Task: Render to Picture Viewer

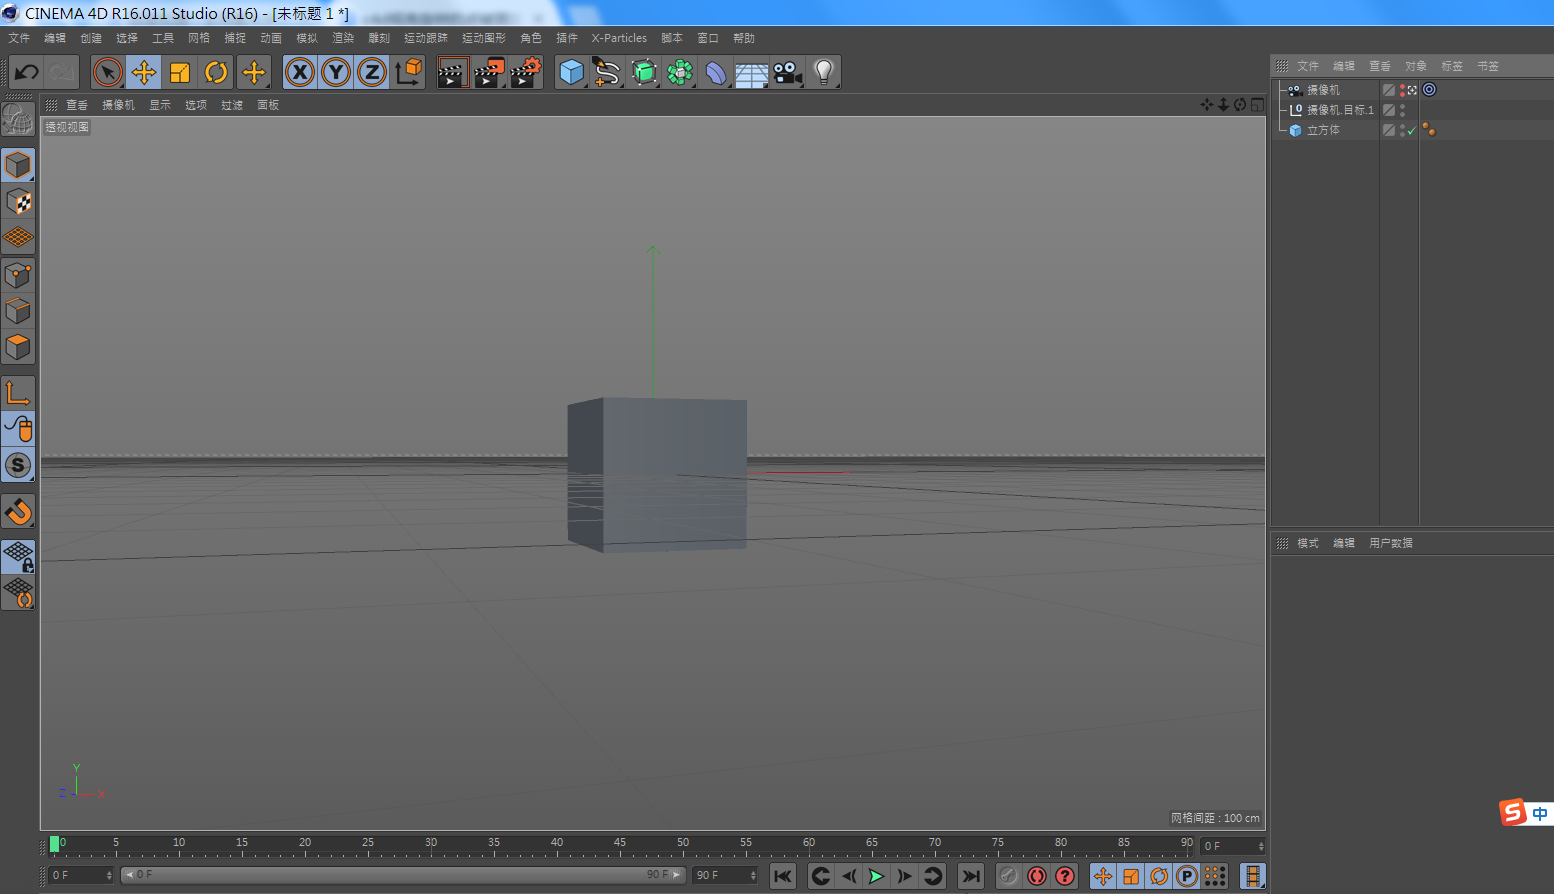Action: (489, 72)
